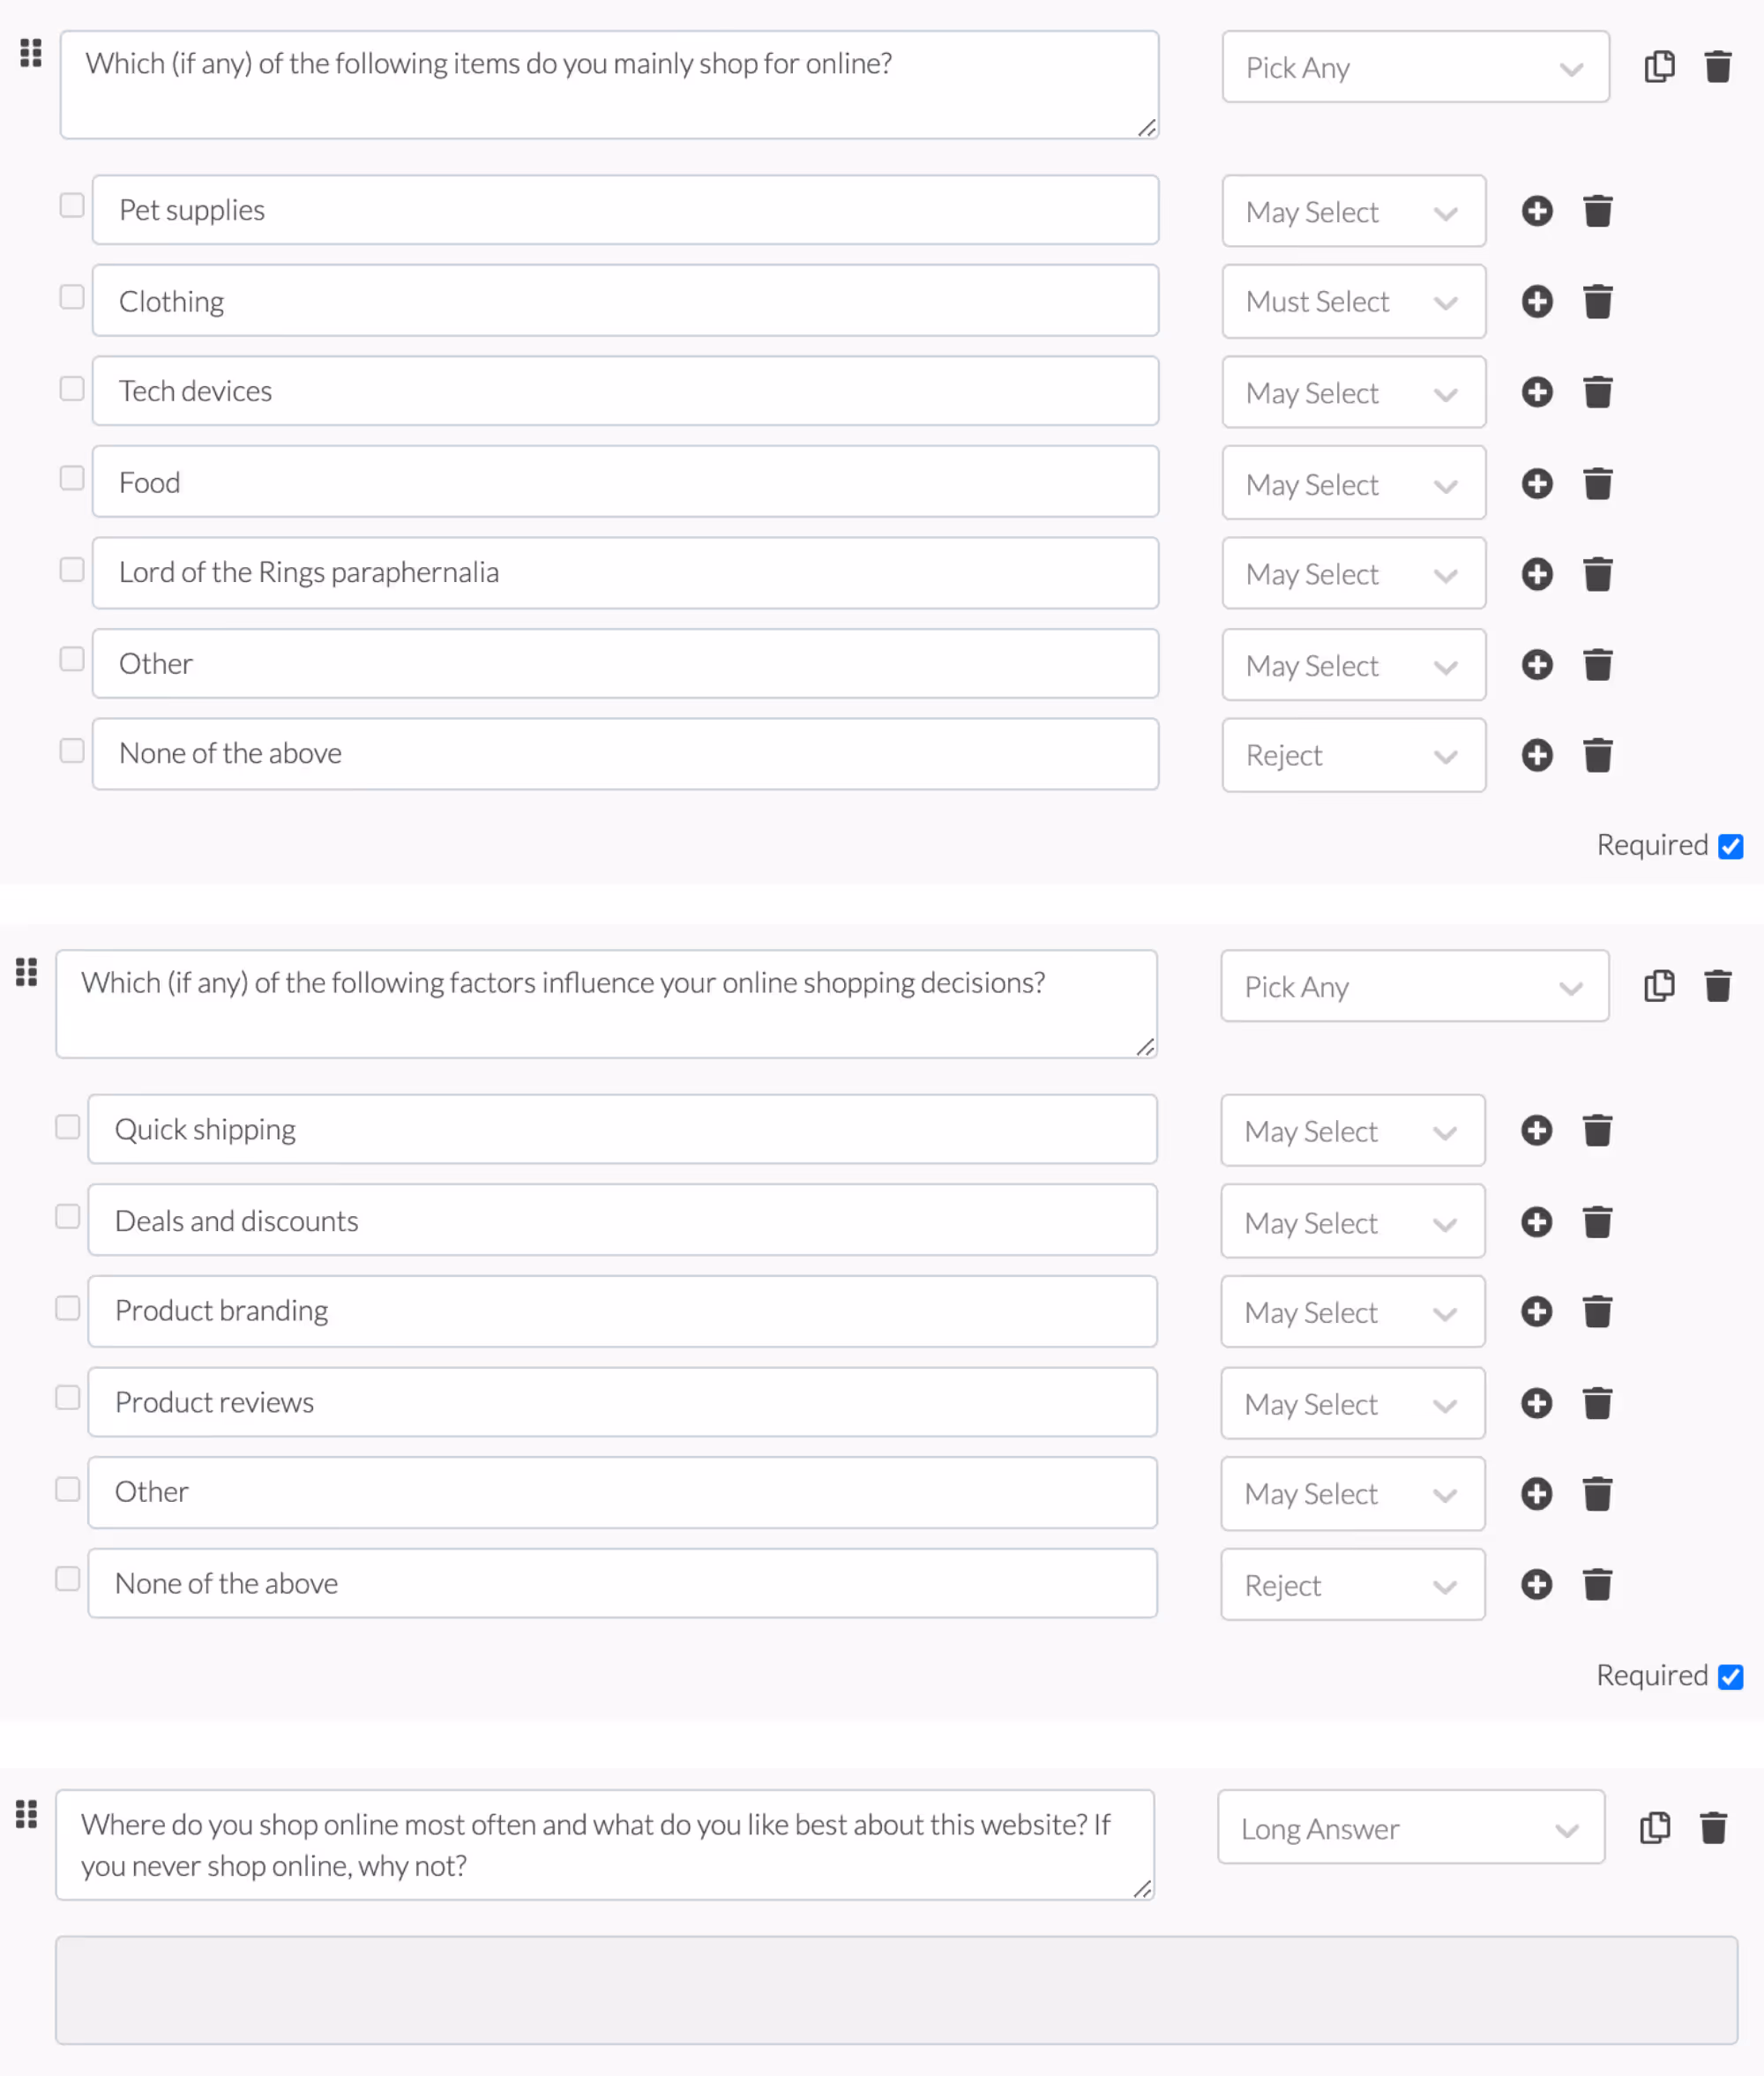Uncheck Required on the shopping factors question
Screen dimensions: 1764x2076
click(1731, 1677)
